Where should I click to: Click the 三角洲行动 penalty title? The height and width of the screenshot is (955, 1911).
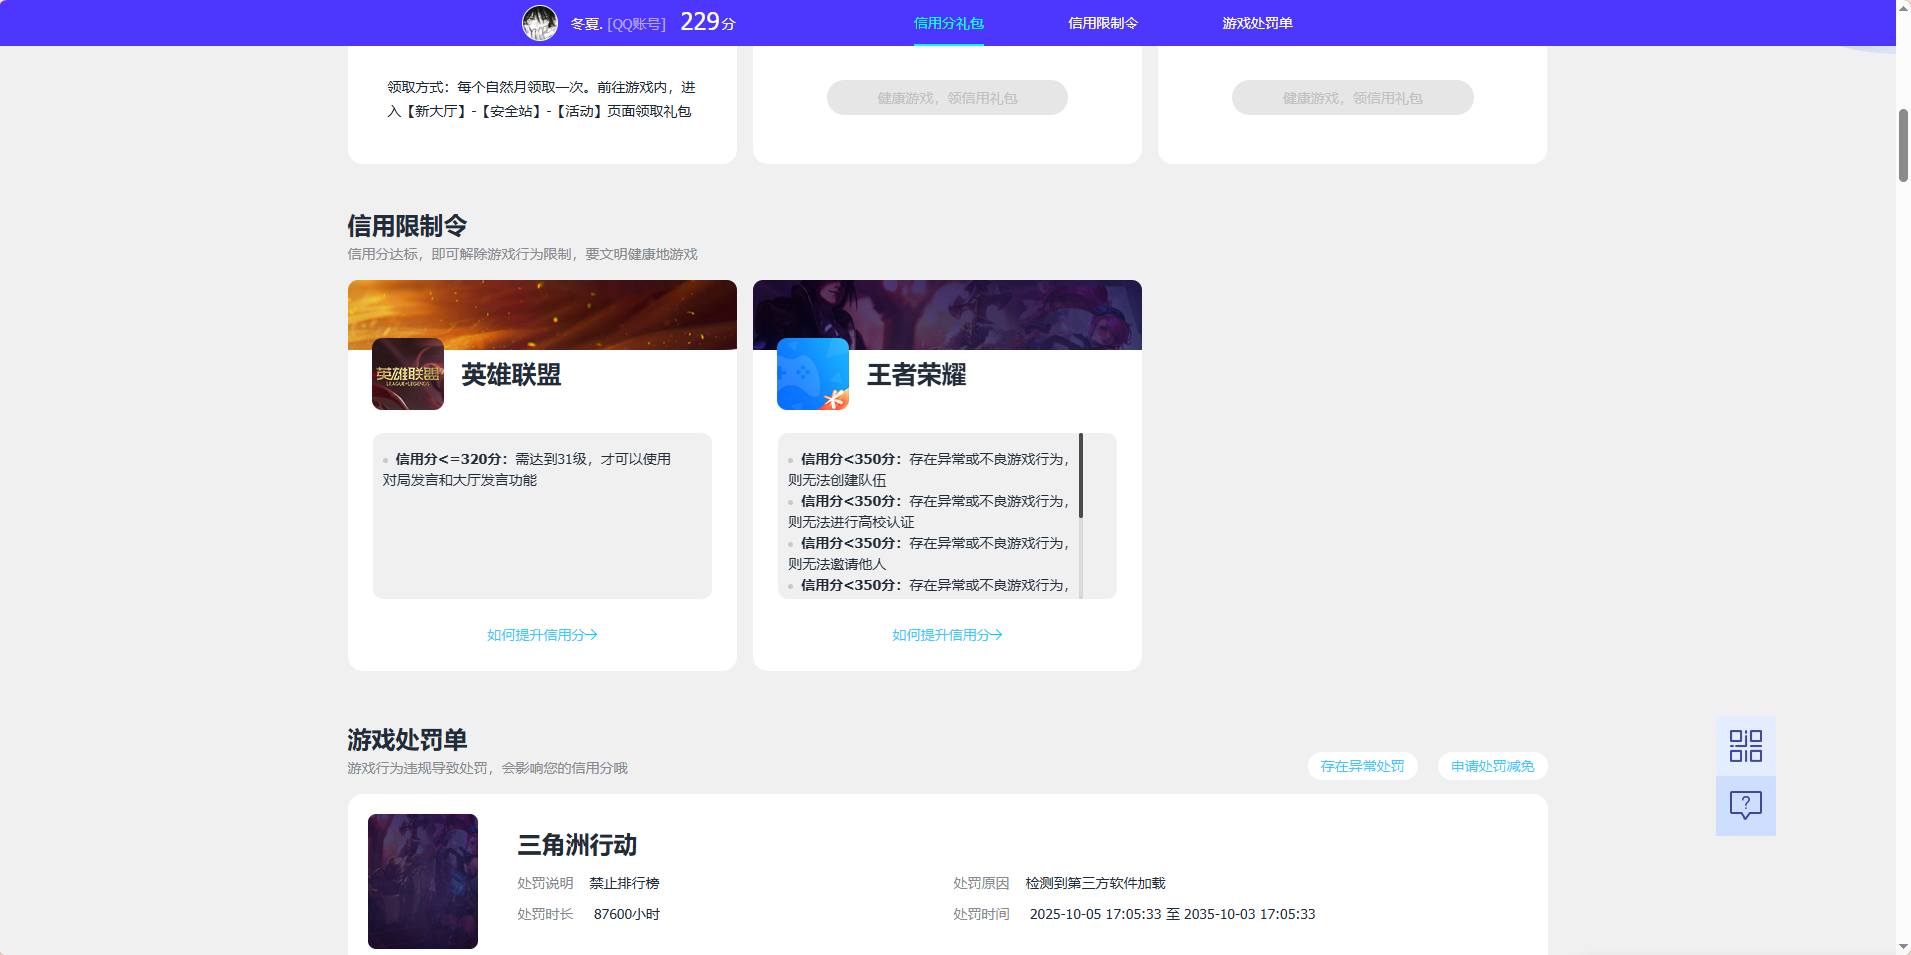click(x=577, y=845)
